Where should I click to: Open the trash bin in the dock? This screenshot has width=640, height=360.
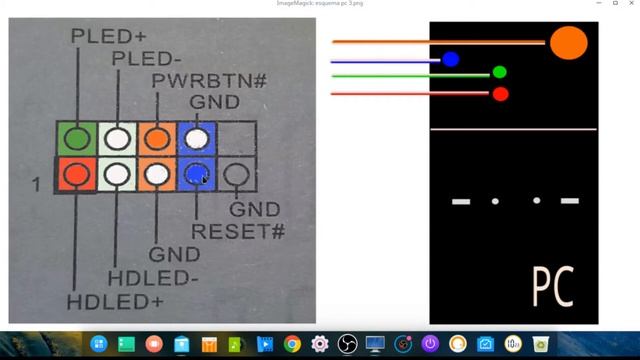tap(540, 344)
